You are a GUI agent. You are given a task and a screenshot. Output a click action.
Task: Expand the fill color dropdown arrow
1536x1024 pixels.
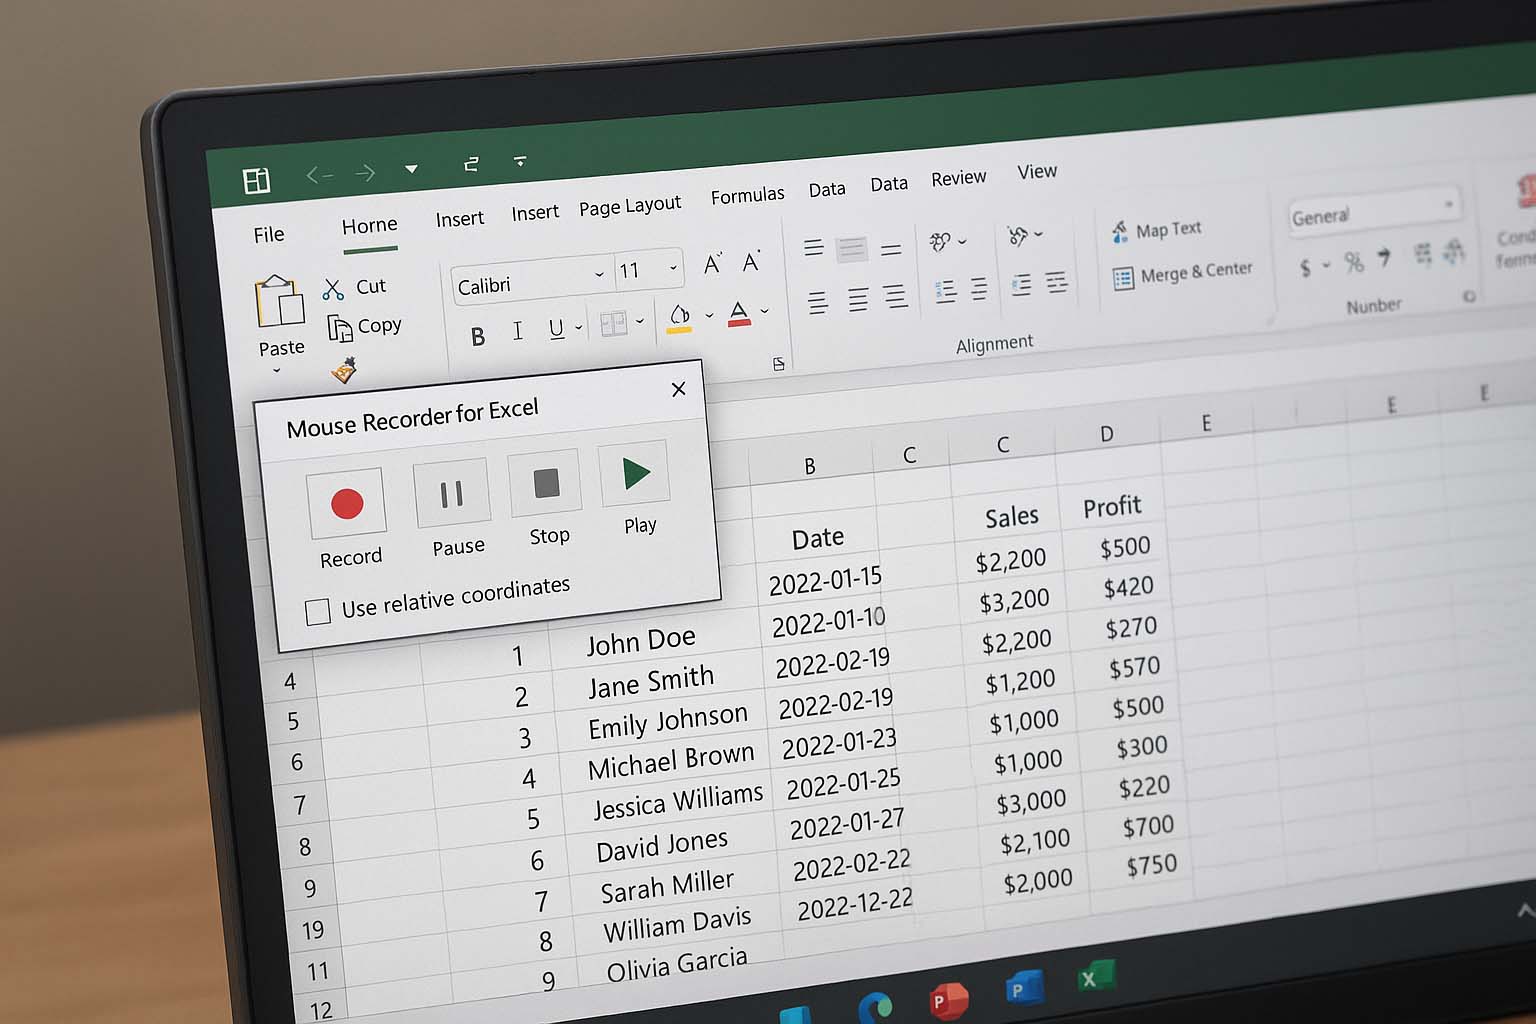pos(709,315)
